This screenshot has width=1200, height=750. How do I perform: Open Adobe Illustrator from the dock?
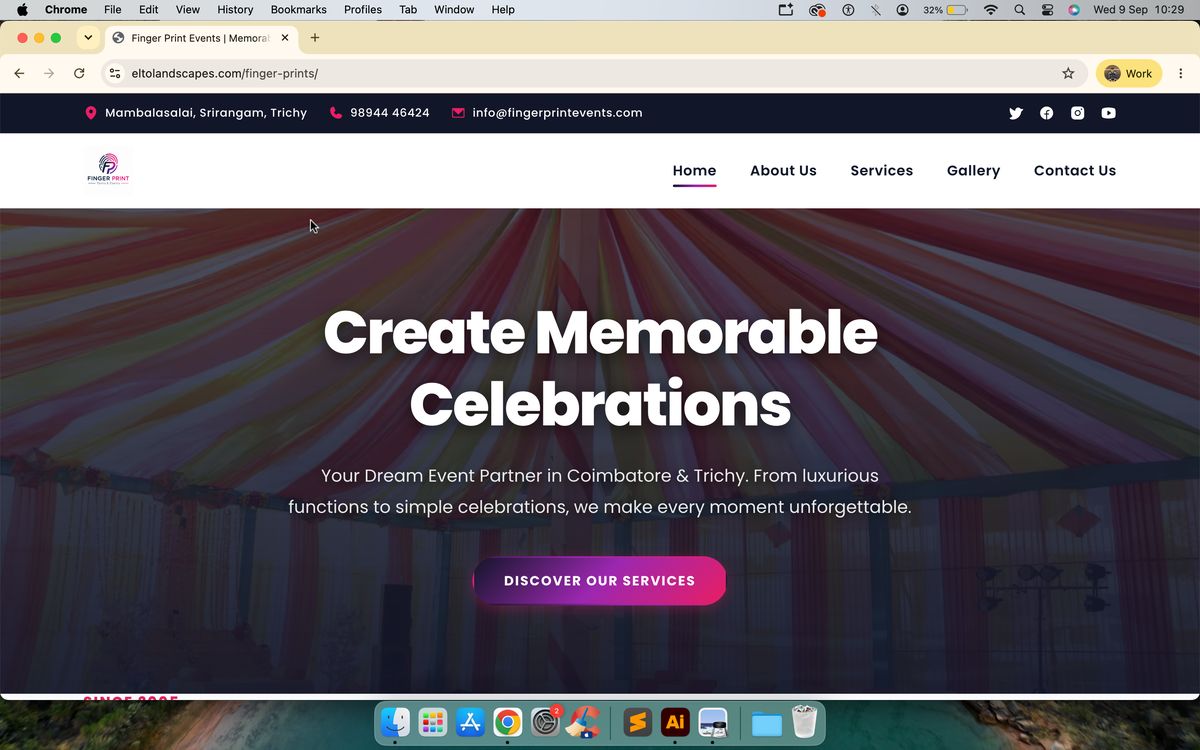pyautogui.click(x=675, y=722)
